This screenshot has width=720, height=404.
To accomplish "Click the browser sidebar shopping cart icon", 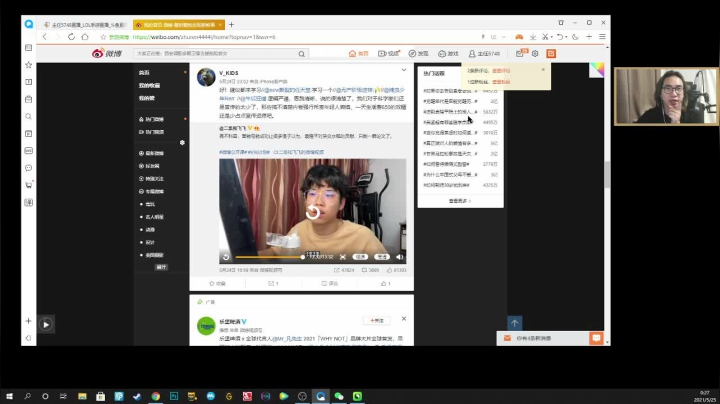I will [x=28, y=185].
